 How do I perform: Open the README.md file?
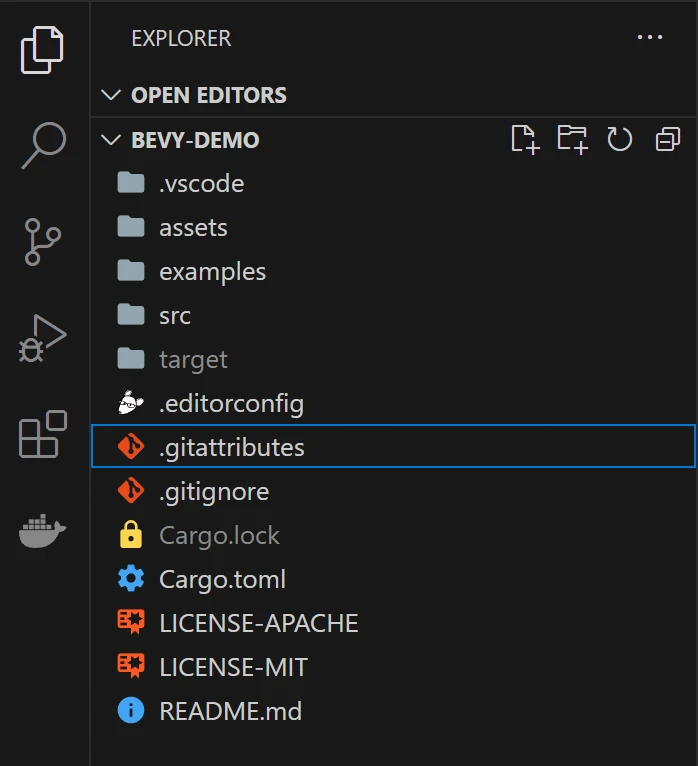coord(230,712)
